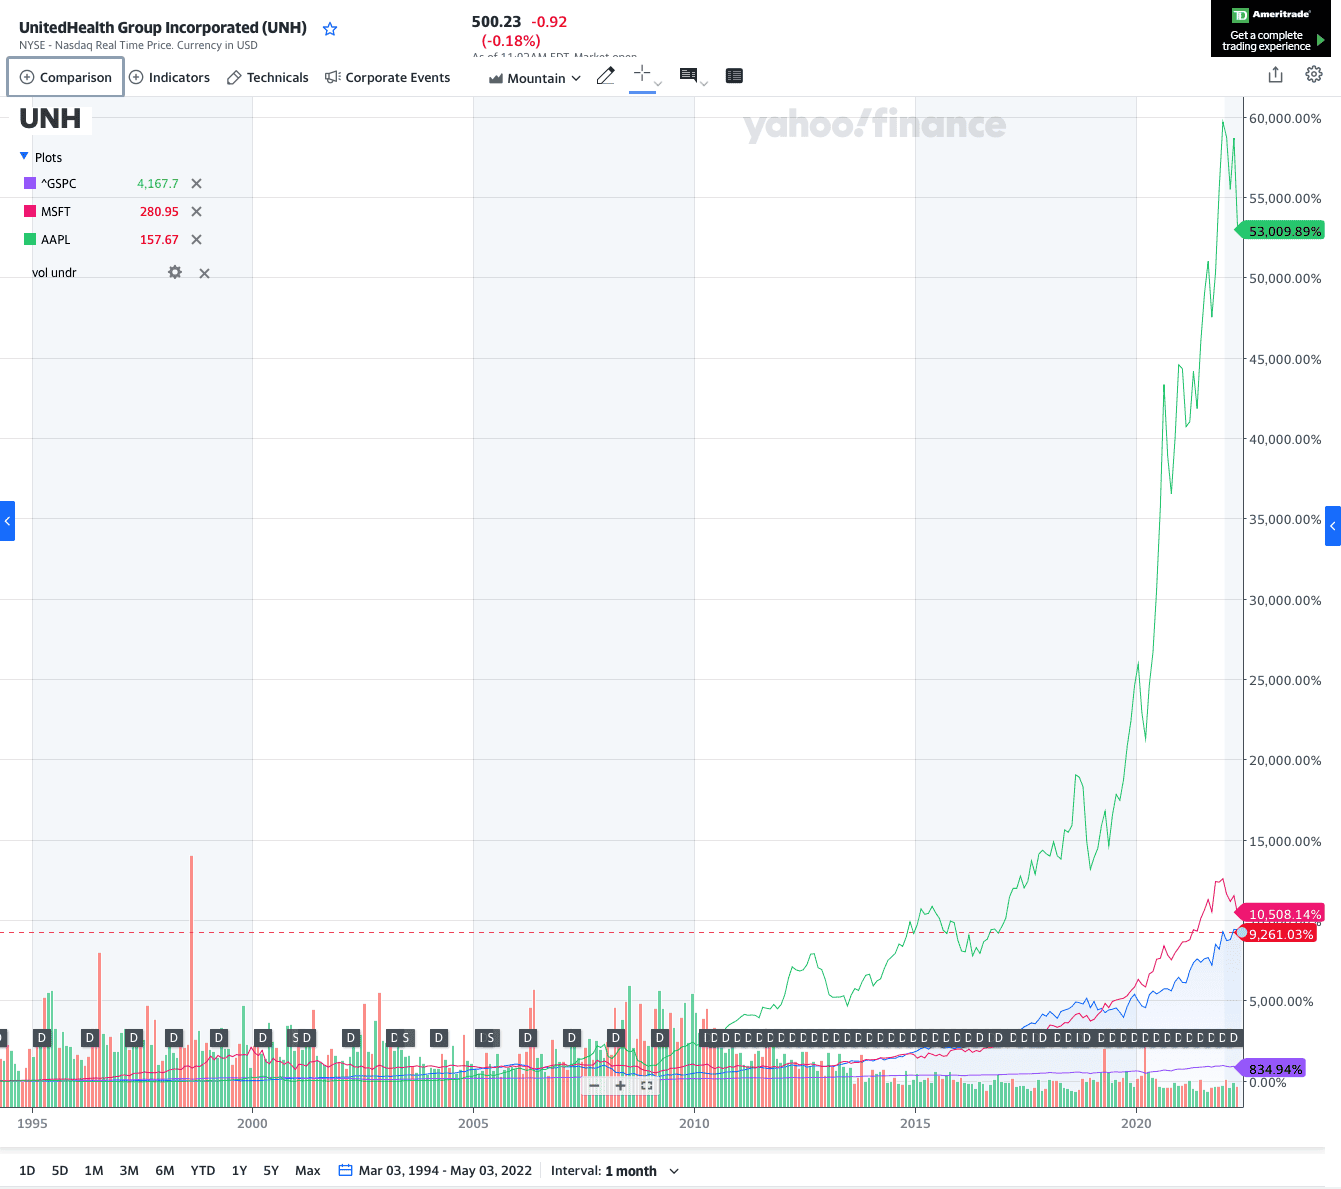Select the 5Y range

click(x=271, y=1170)
